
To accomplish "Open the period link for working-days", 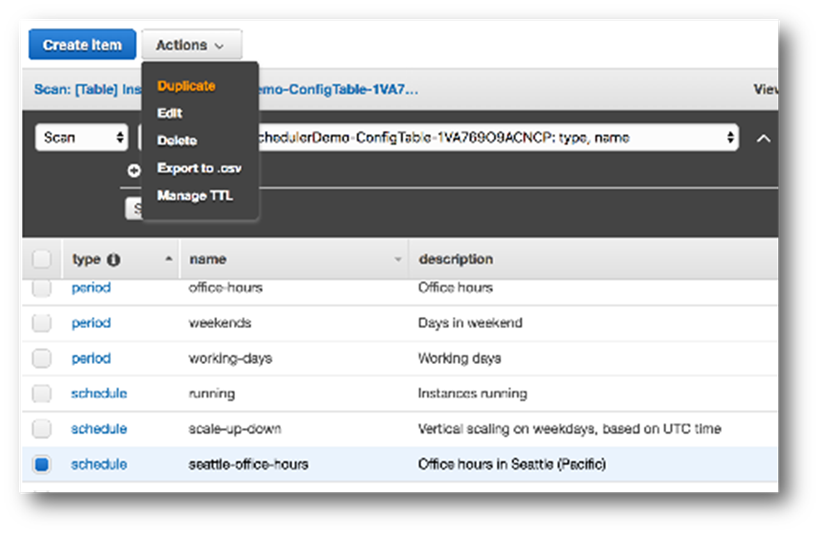I will [x=91, y=358].
